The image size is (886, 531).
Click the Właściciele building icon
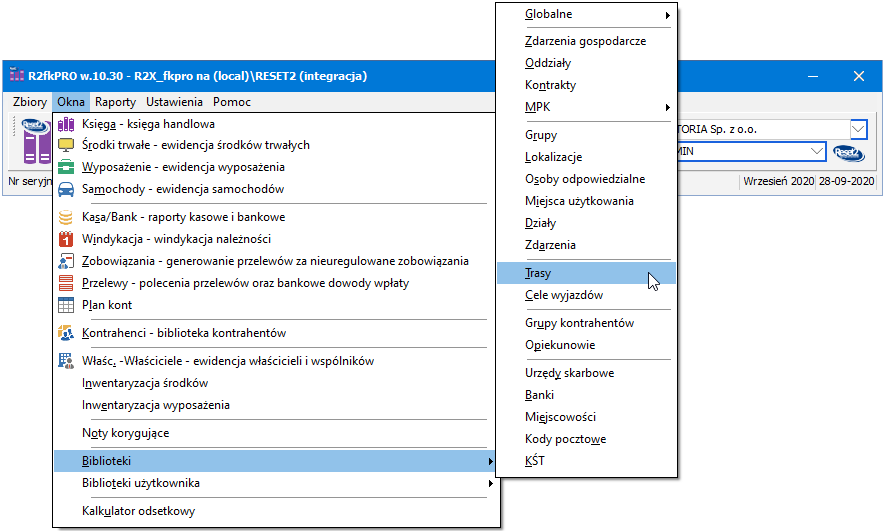(x=66, y=361)
